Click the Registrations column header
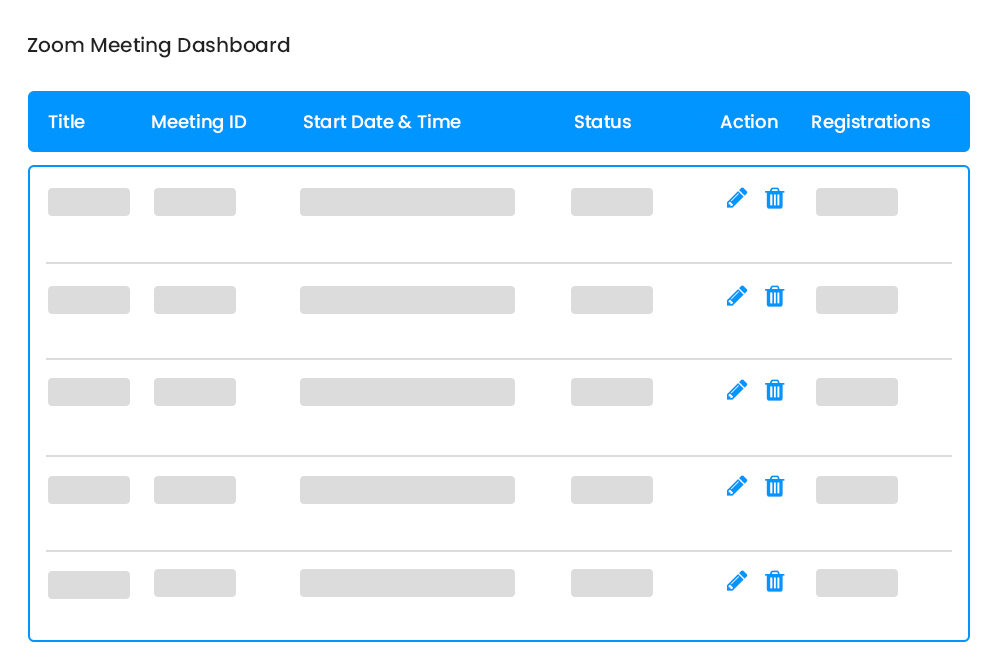Image resolution: width=1000 pixels, height=667 pixels. pyautogui.click(x=870, y=121)
